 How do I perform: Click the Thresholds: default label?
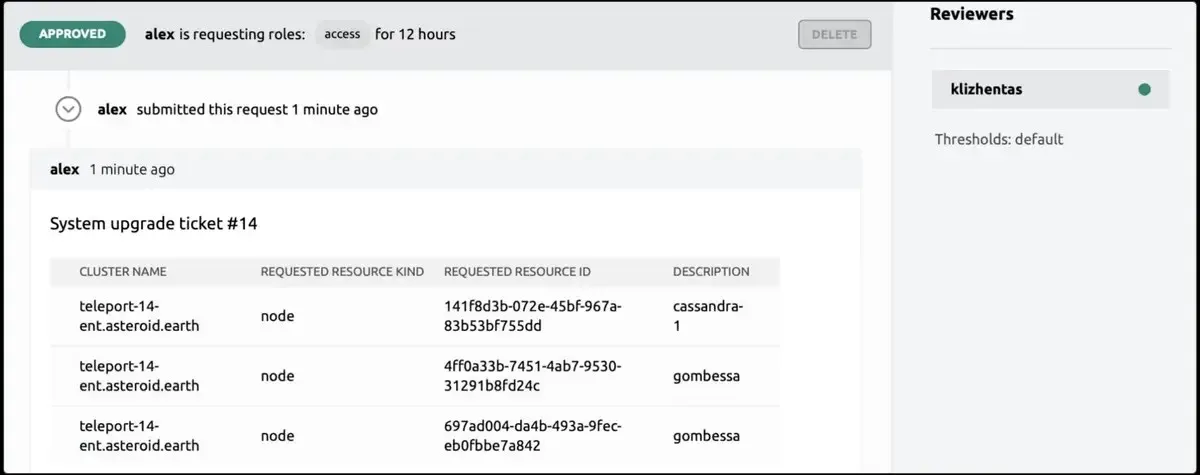point(999,139)
